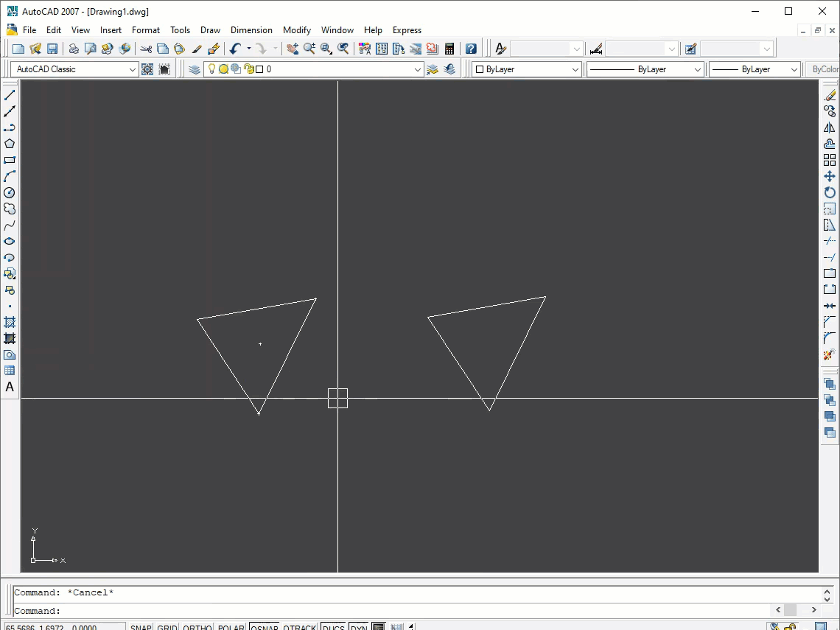840x630 pixels.
Task: Select the Spline drawing tool
Action: point(10,225)
